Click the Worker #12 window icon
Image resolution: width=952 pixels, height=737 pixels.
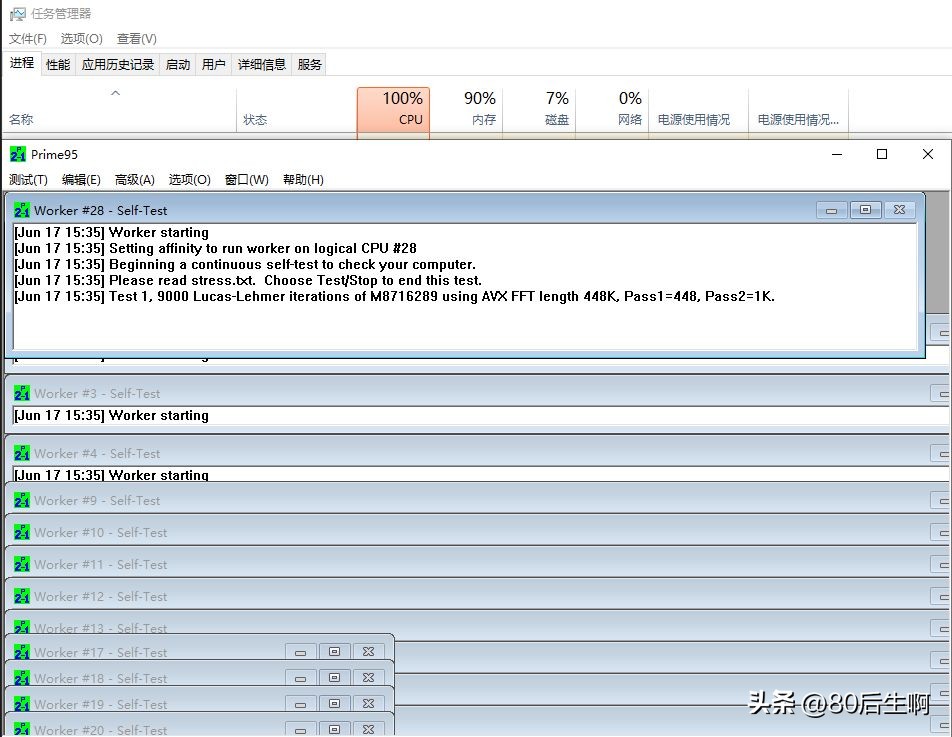tap(21, 597)
